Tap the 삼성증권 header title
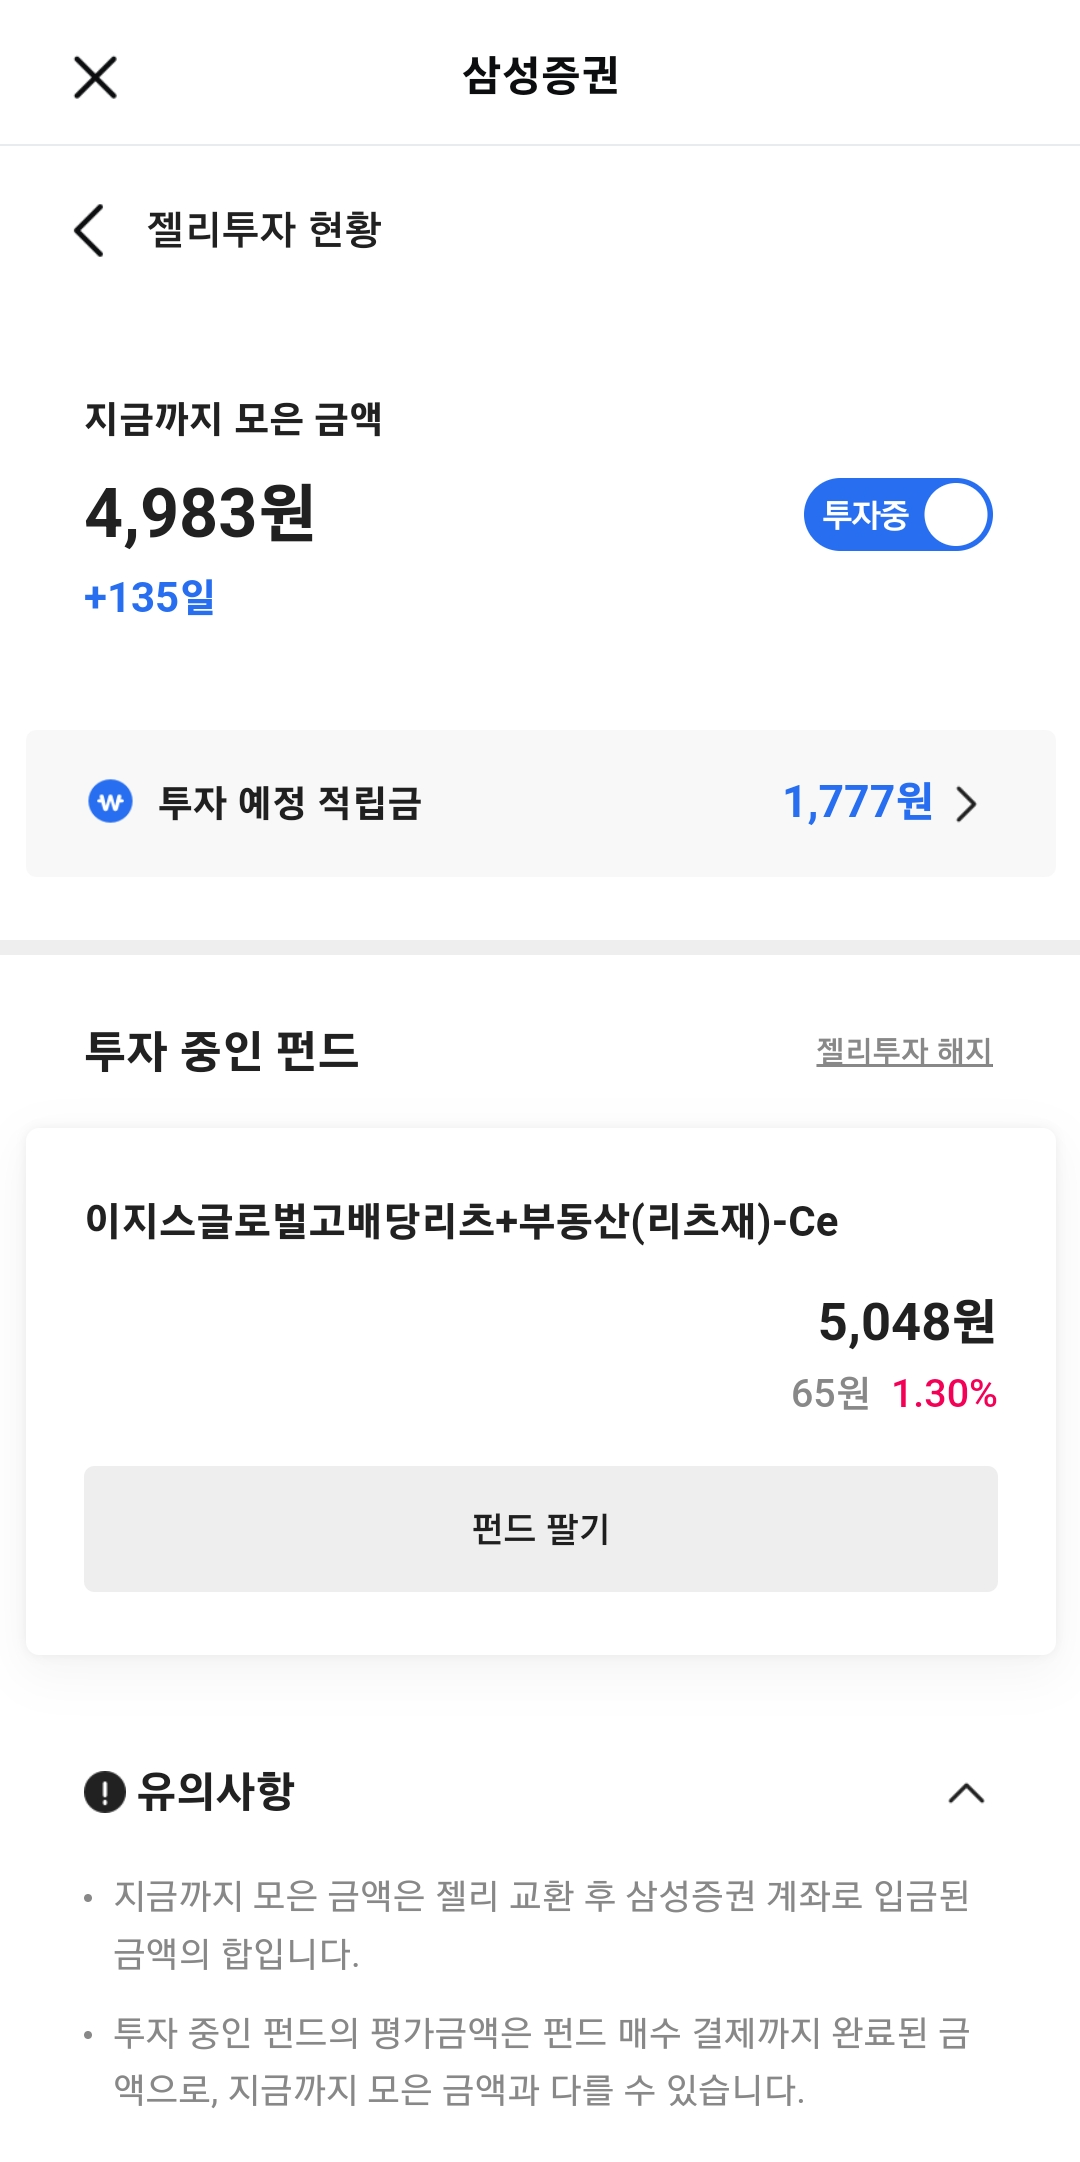Viewport: 1080px width, 2162px height. pos(541,76)
